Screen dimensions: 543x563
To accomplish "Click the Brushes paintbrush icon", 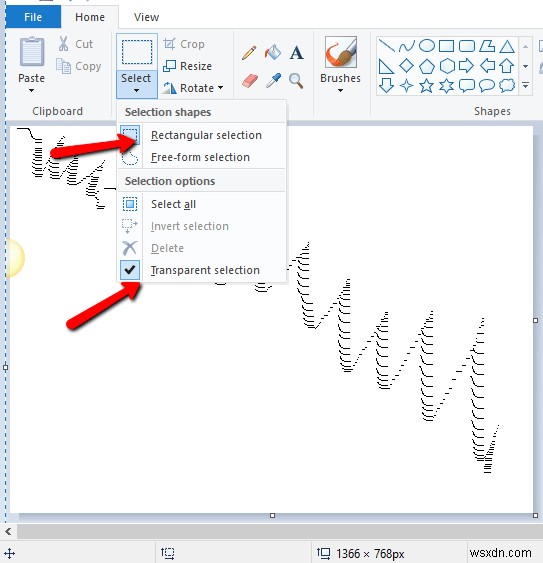I will pos(340,52).
